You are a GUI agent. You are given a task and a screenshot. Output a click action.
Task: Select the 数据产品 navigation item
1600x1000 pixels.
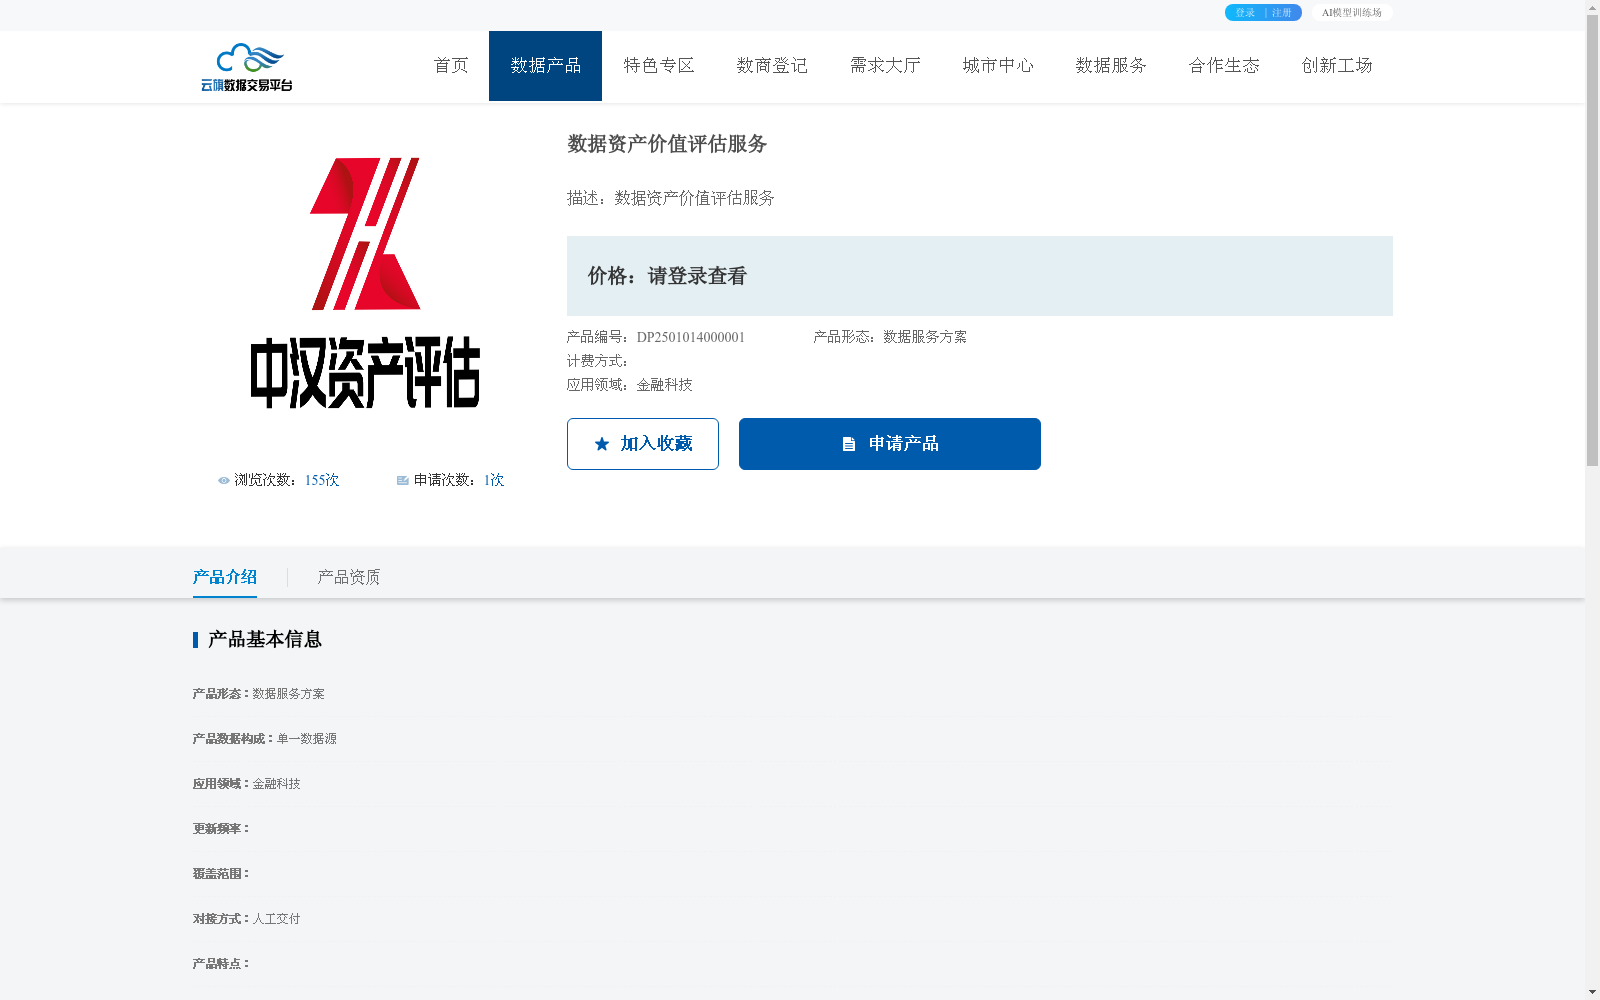point(545,66)
